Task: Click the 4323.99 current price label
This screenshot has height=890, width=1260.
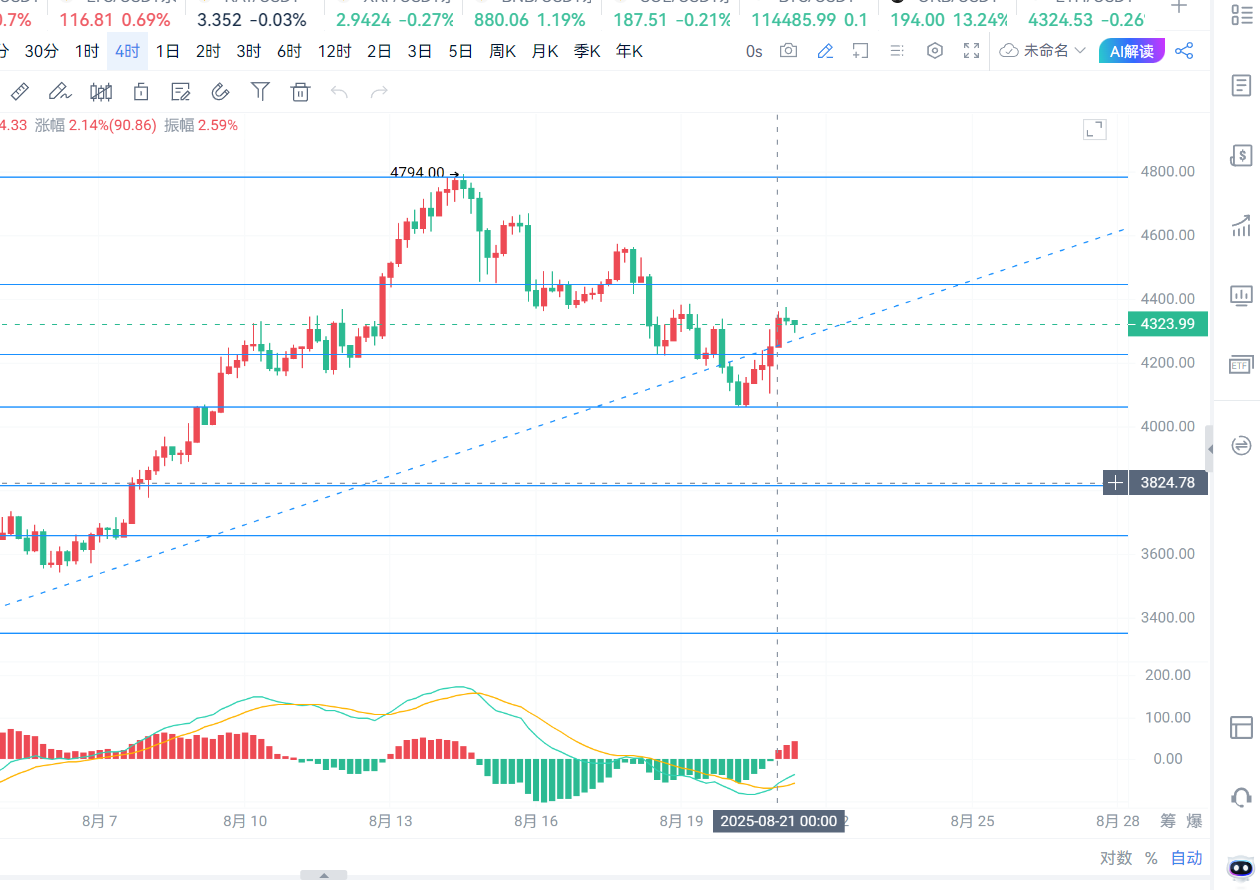Action: pyautogui.click(x=1167, y=324)
